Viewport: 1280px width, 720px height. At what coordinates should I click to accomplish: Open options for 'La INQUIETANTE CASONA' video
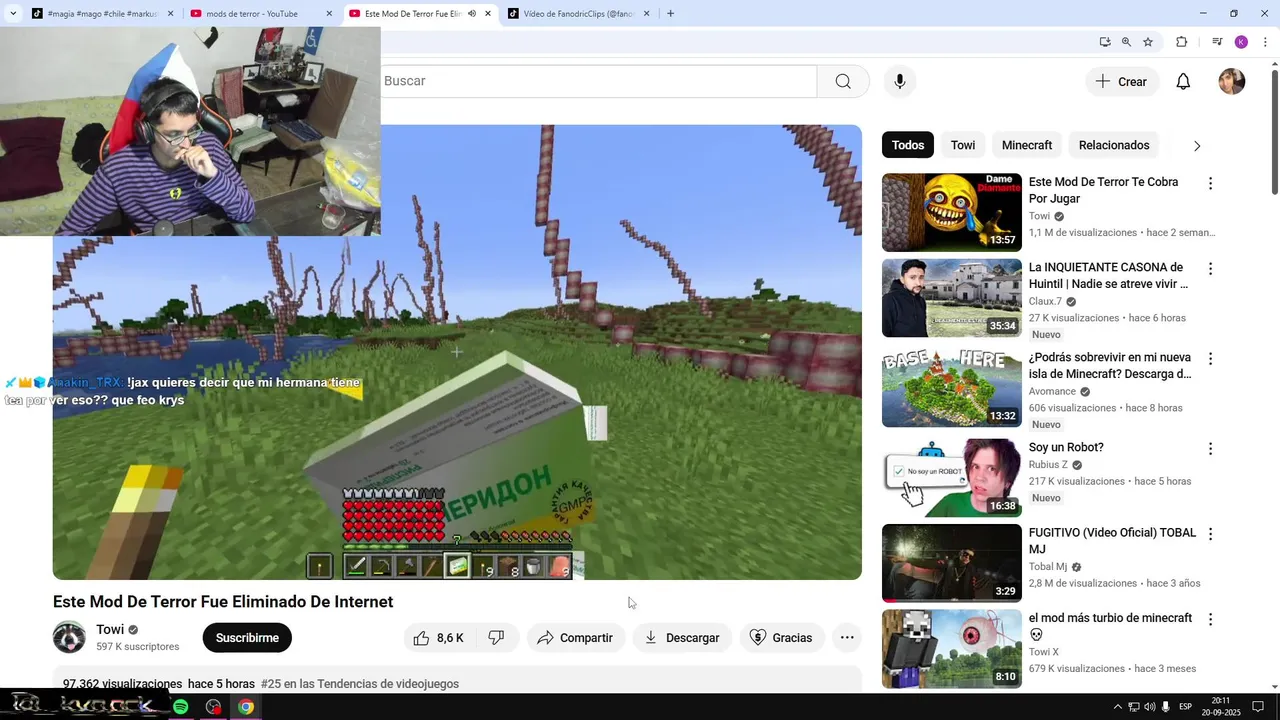point(1210,269)
